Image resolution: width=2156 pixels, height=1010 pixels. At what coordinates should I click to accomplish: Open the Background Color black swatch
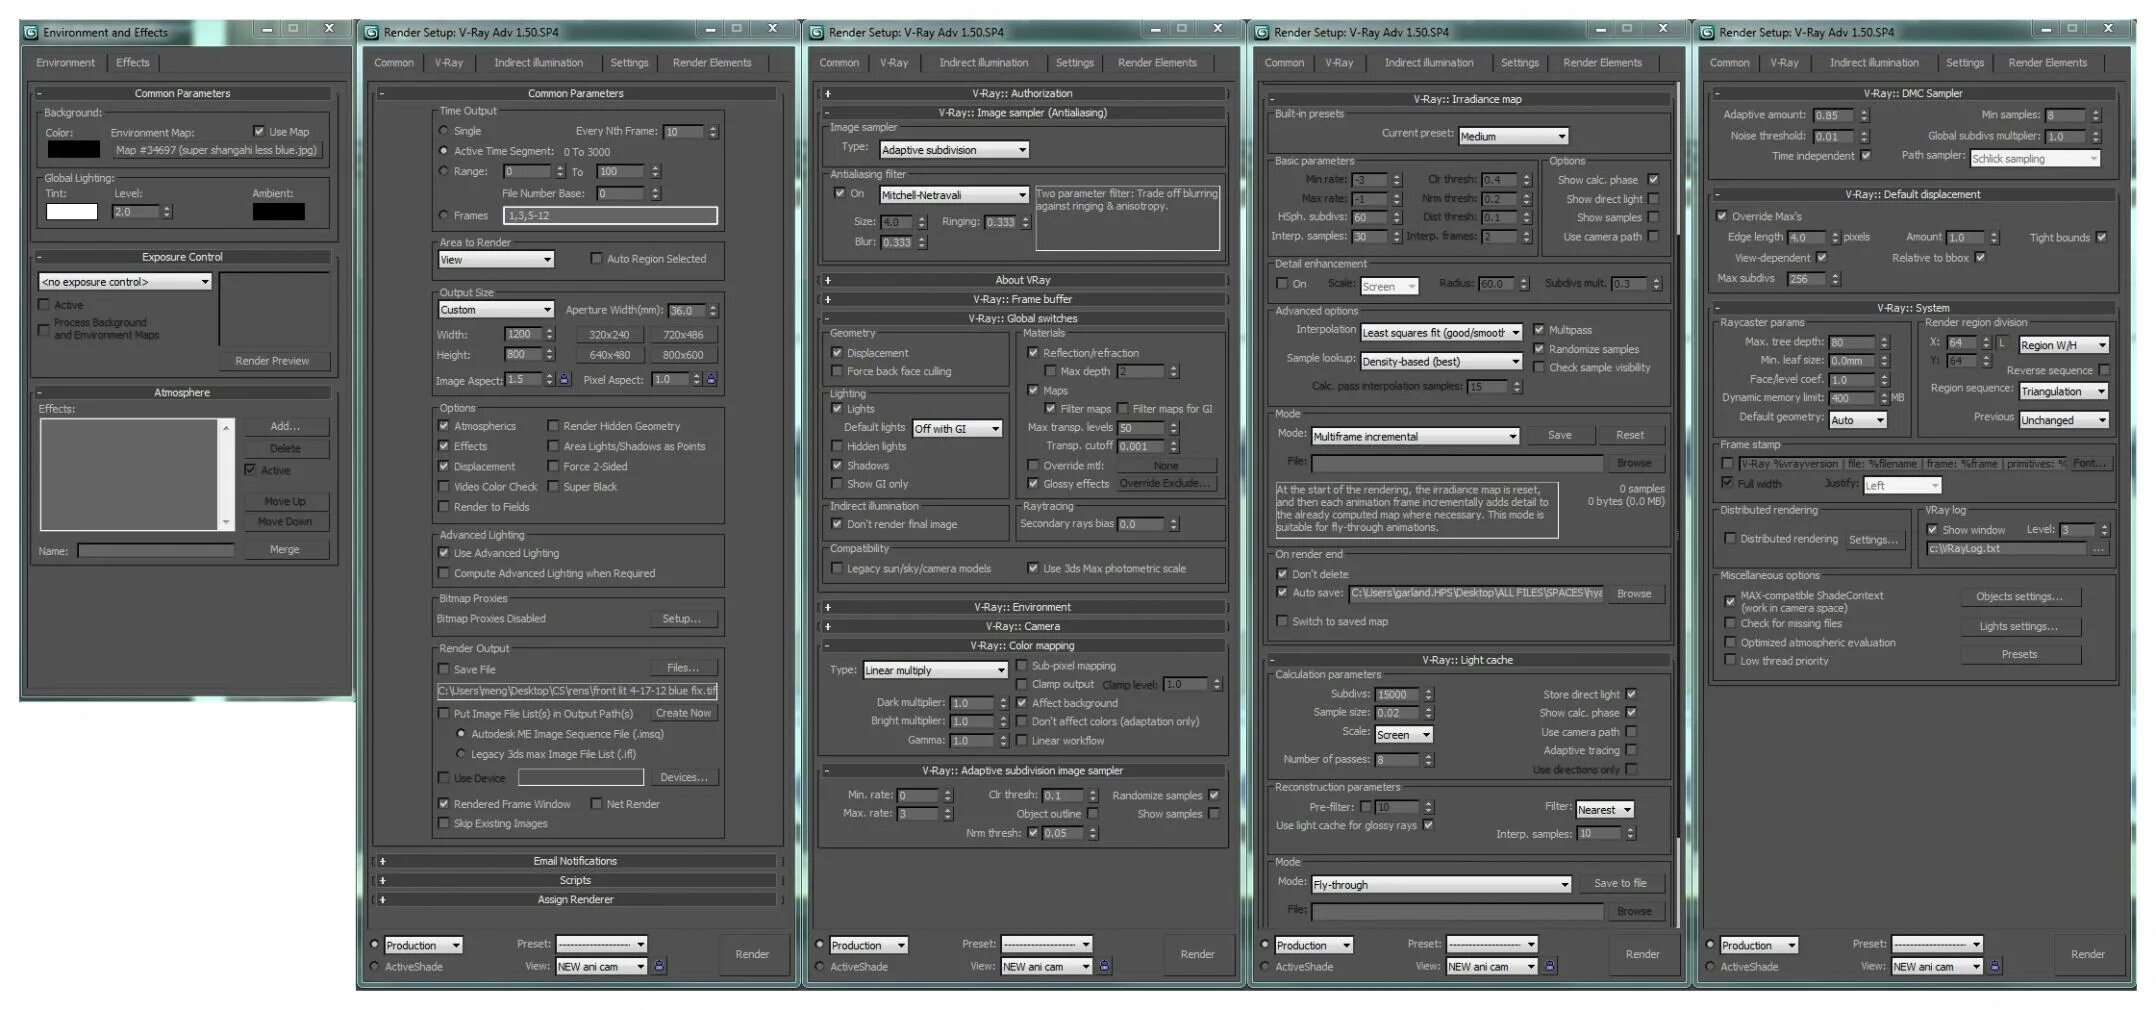point(73,149)
